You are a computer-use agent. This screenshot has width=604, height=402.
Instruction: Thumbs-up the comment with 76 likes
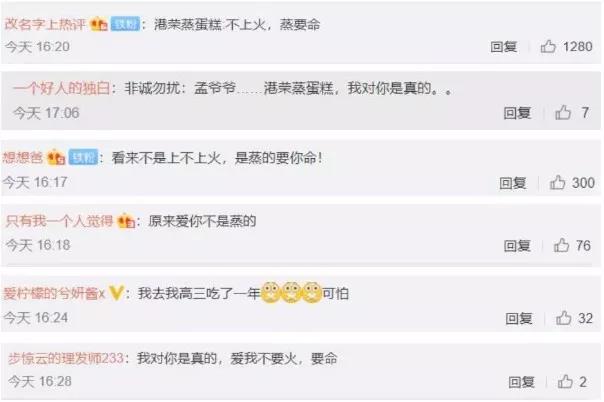(x=561, y=245)
